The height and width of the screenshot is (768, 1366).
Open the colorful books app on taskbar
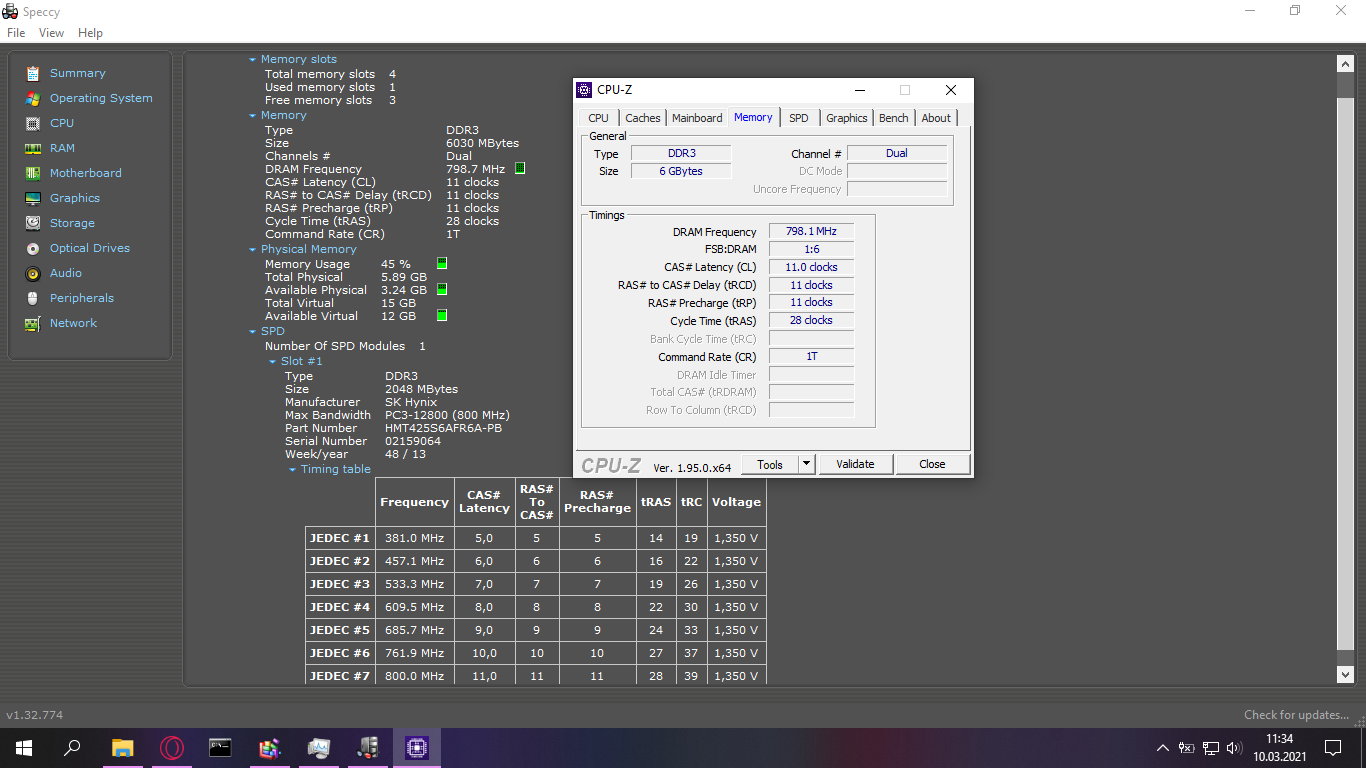[x=269, y=747]
